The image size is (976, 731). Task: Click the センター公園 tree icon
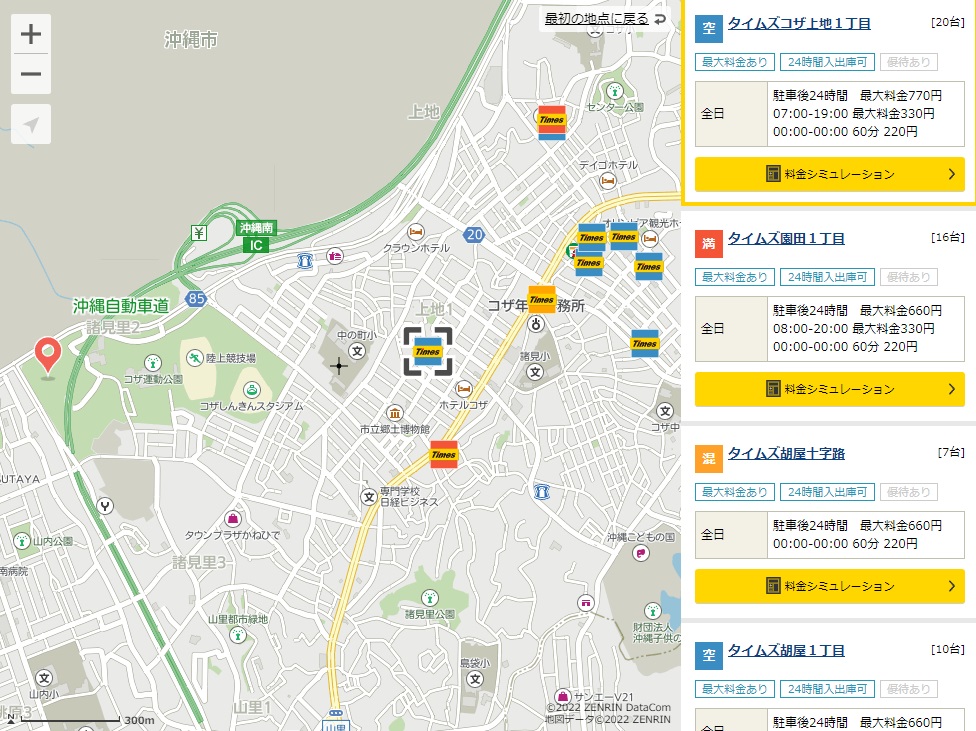pyautogui.click(x=615, y=92)
